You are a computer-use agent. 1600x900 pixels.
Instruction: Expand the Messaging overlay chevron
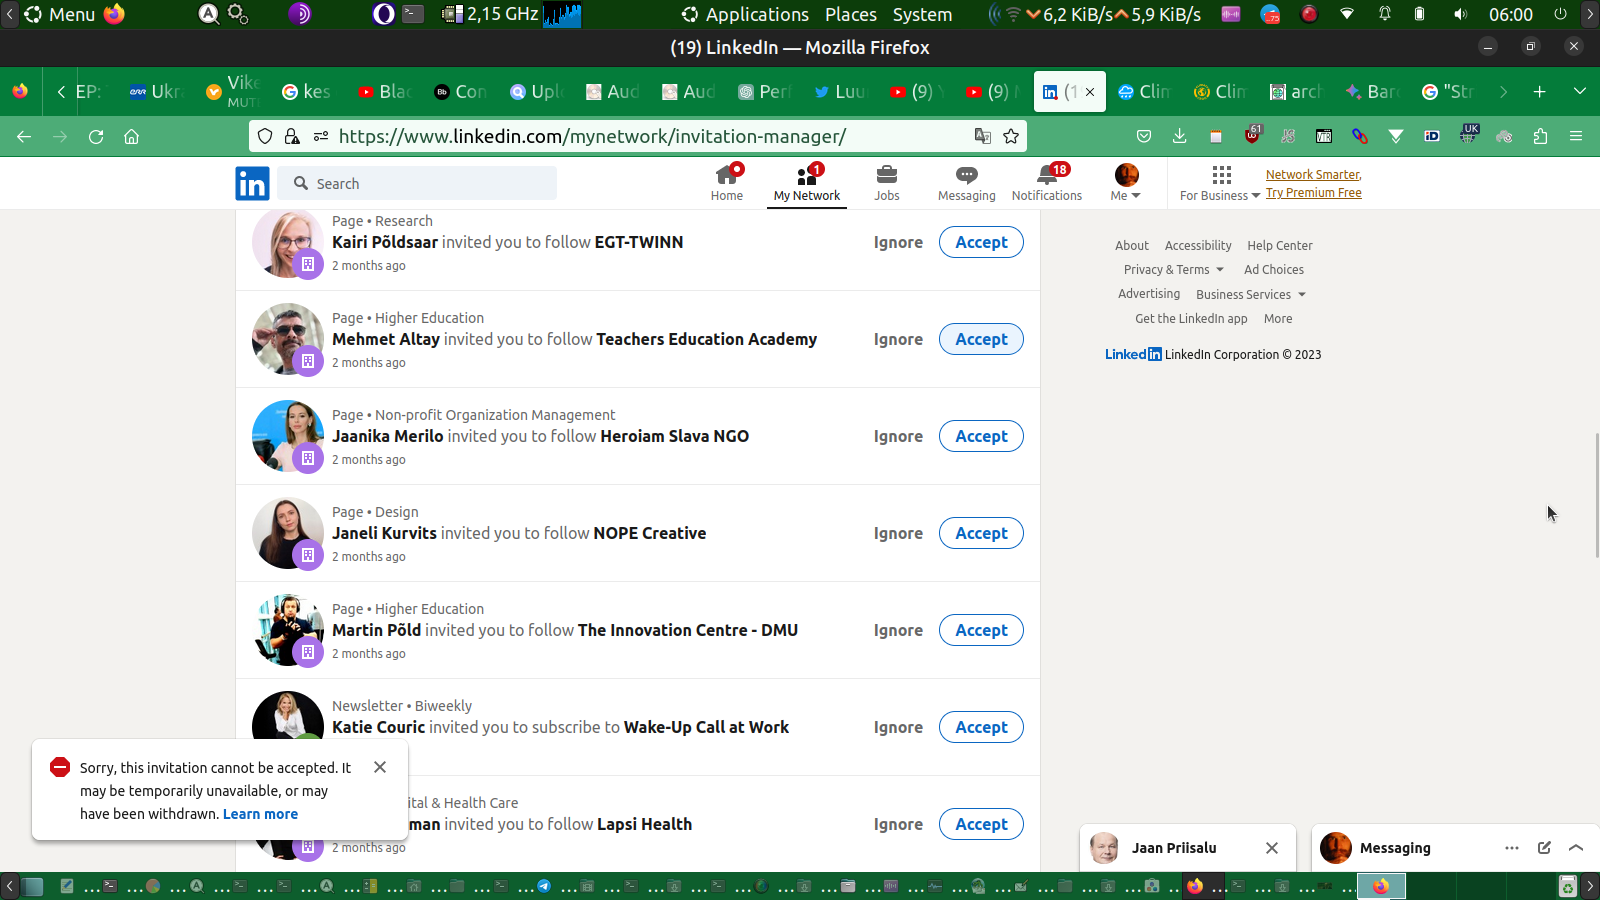tap(1576, 848)
